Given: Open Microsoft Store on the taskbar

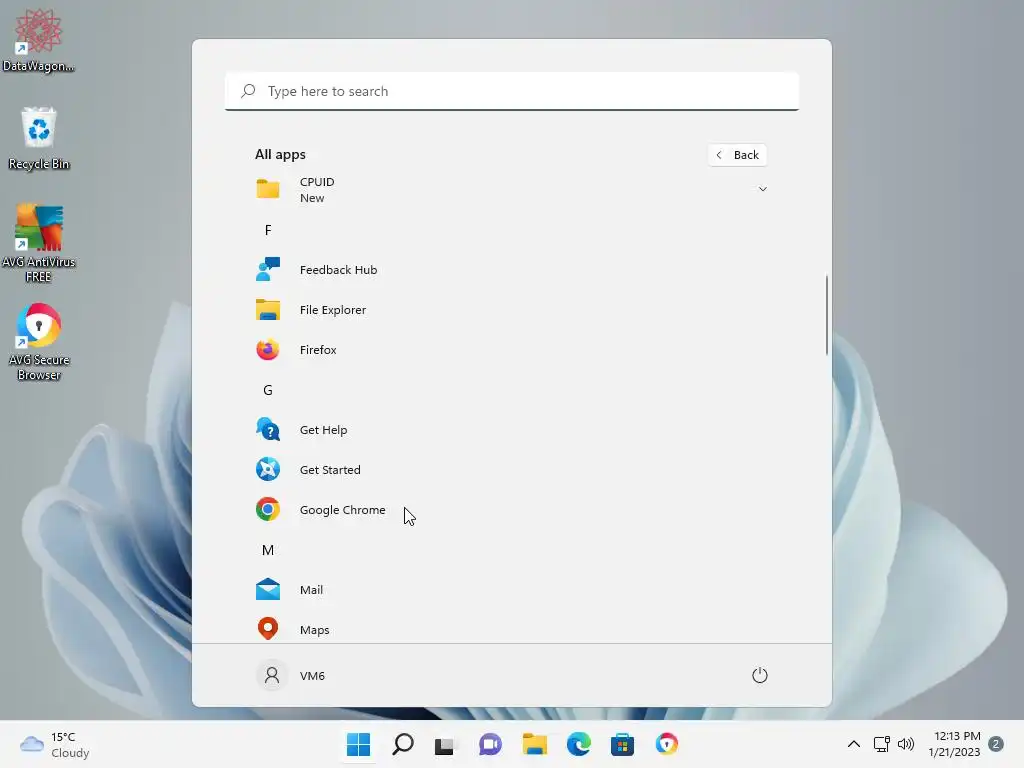Looking at the screenshot, I should (x=622, y=744).
